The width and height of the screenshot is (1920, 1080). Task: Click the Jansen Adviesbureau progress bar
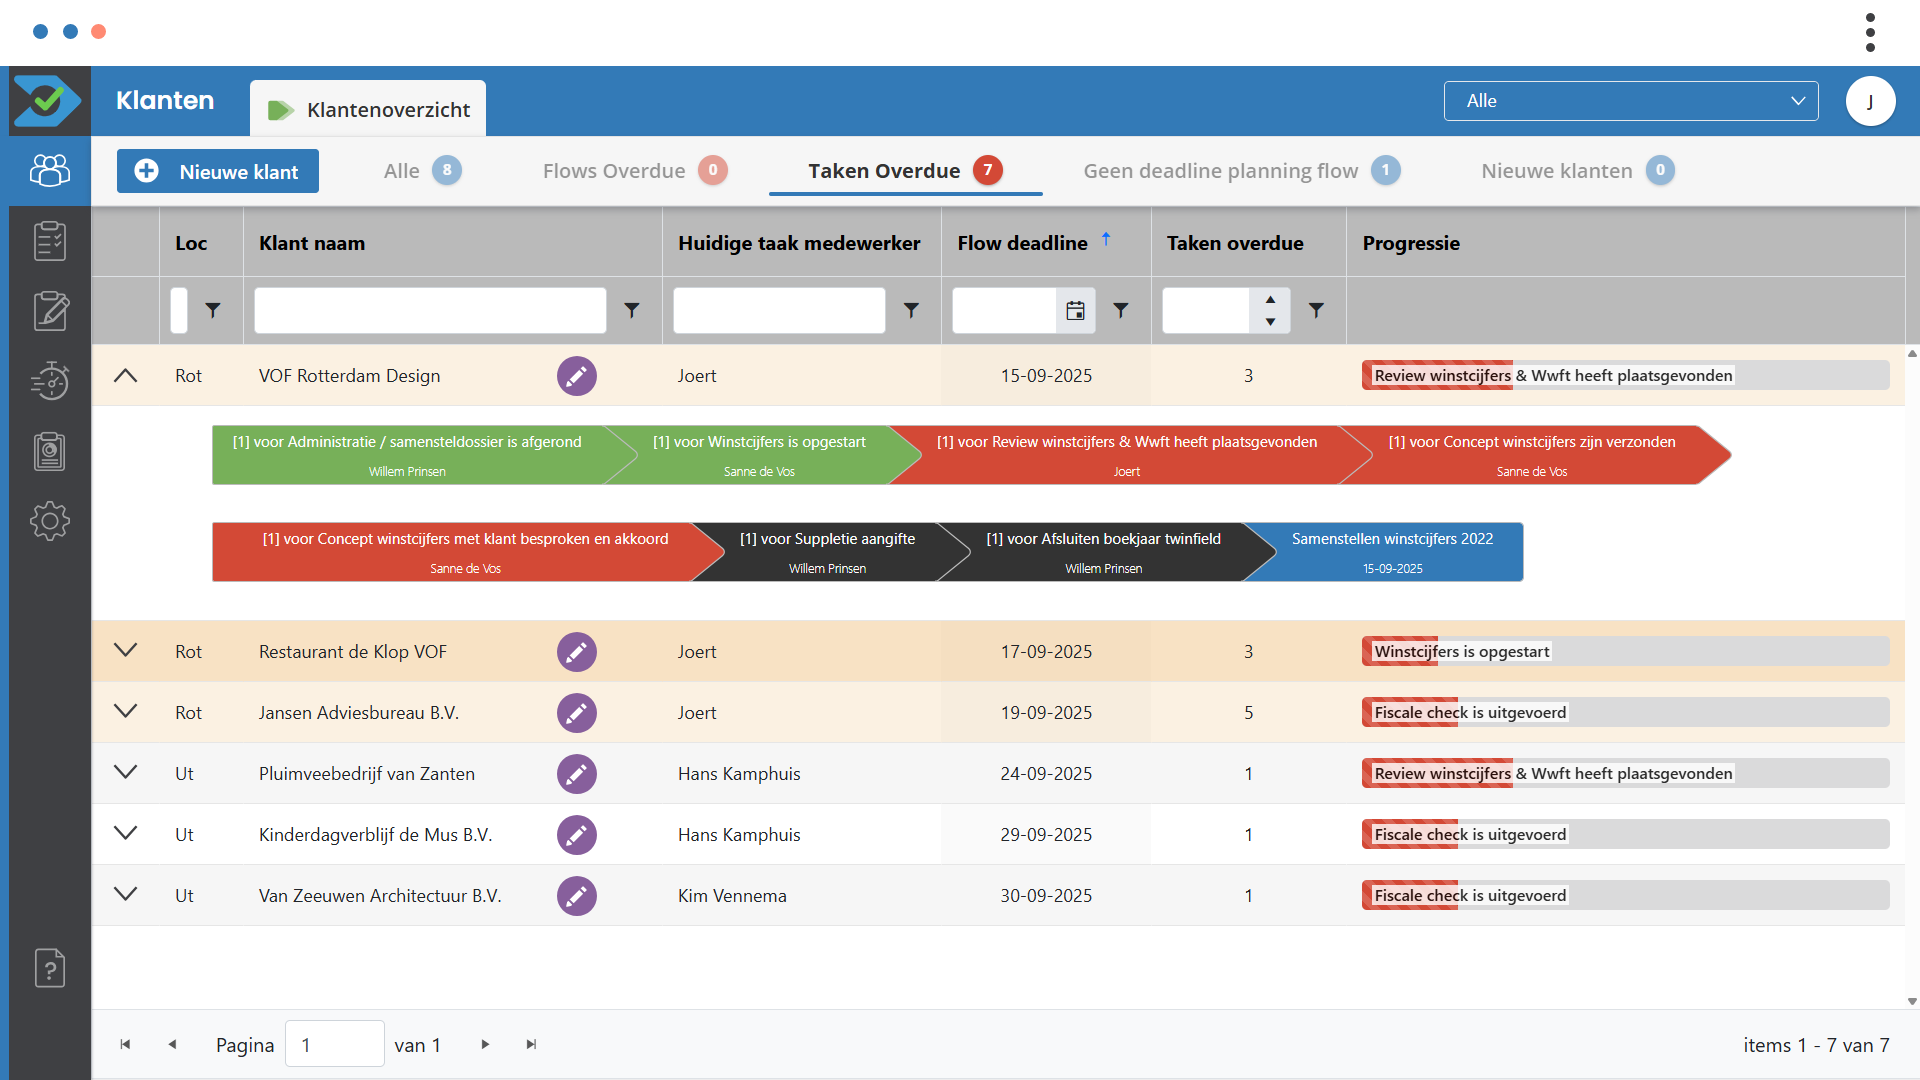1624,712
